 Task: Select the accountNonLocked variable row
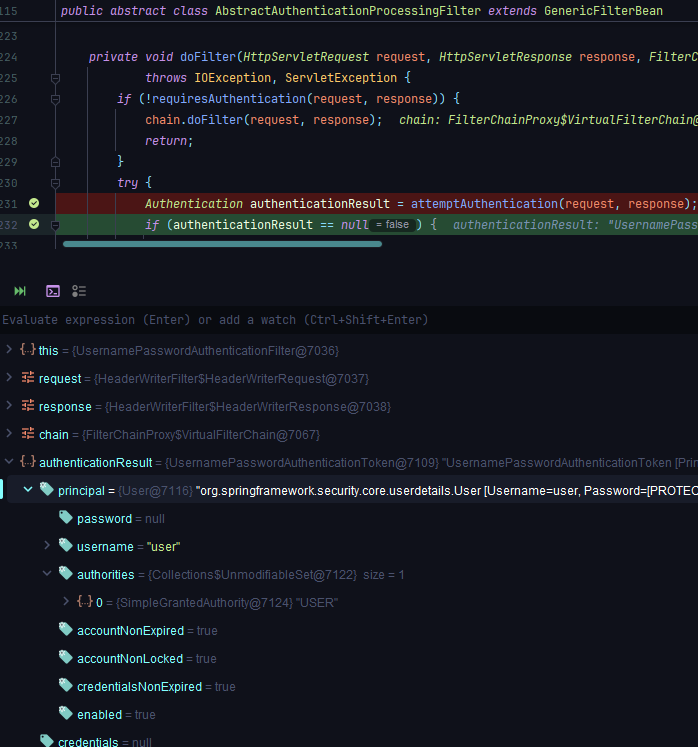(130, 658)
